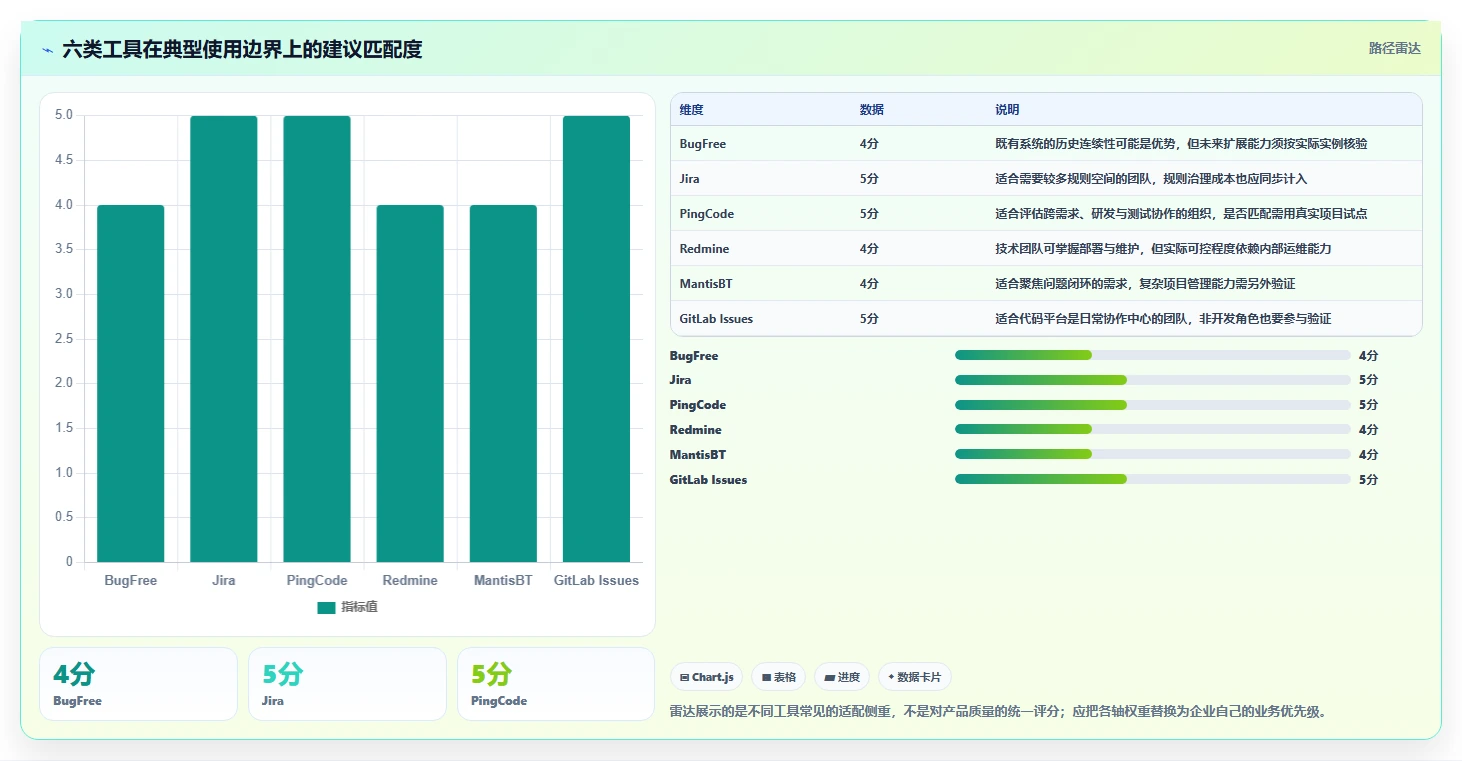Click the BugFree label in progress list

(694, 356)
